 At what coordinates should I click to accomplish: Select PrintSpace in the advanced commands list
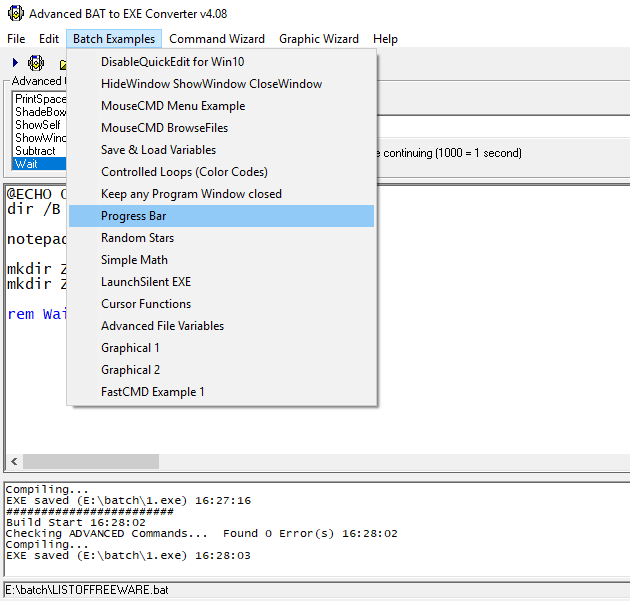click(40, 99)
